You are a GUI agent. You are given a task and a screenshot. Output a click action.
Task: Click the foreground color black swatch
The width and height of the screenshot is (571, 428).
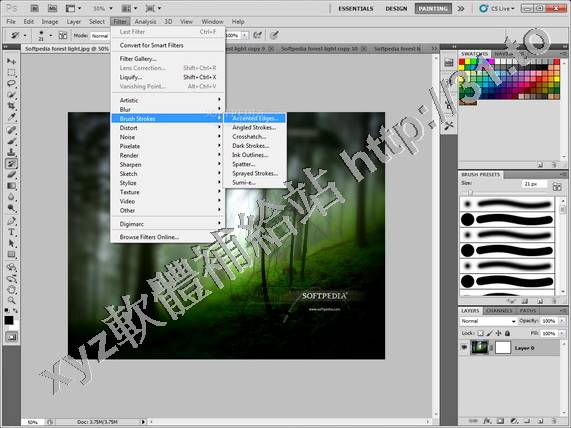9,320
